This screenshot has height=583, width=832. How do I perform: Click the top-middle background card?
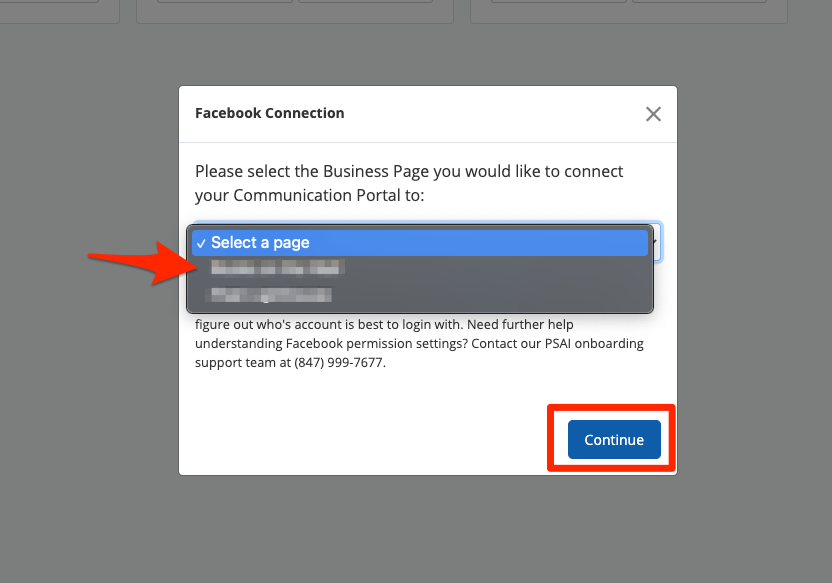click(294, 10)
